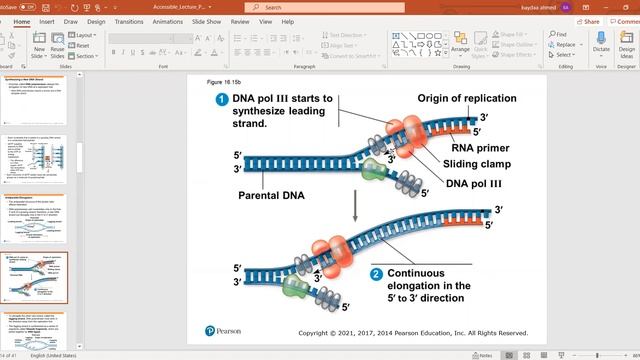
Task: Click the Find button
Action: (x=558, y=34)
